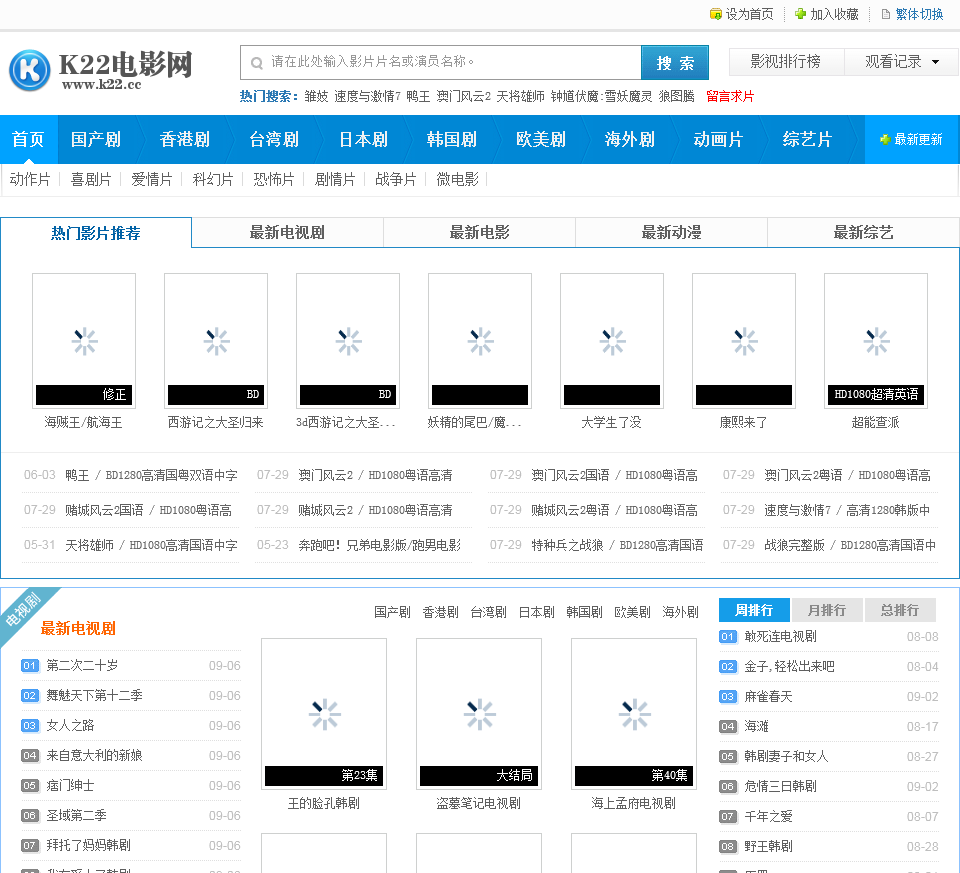Switch to the 最新动漫 tab
960x873 pixels.
point(671,233)
